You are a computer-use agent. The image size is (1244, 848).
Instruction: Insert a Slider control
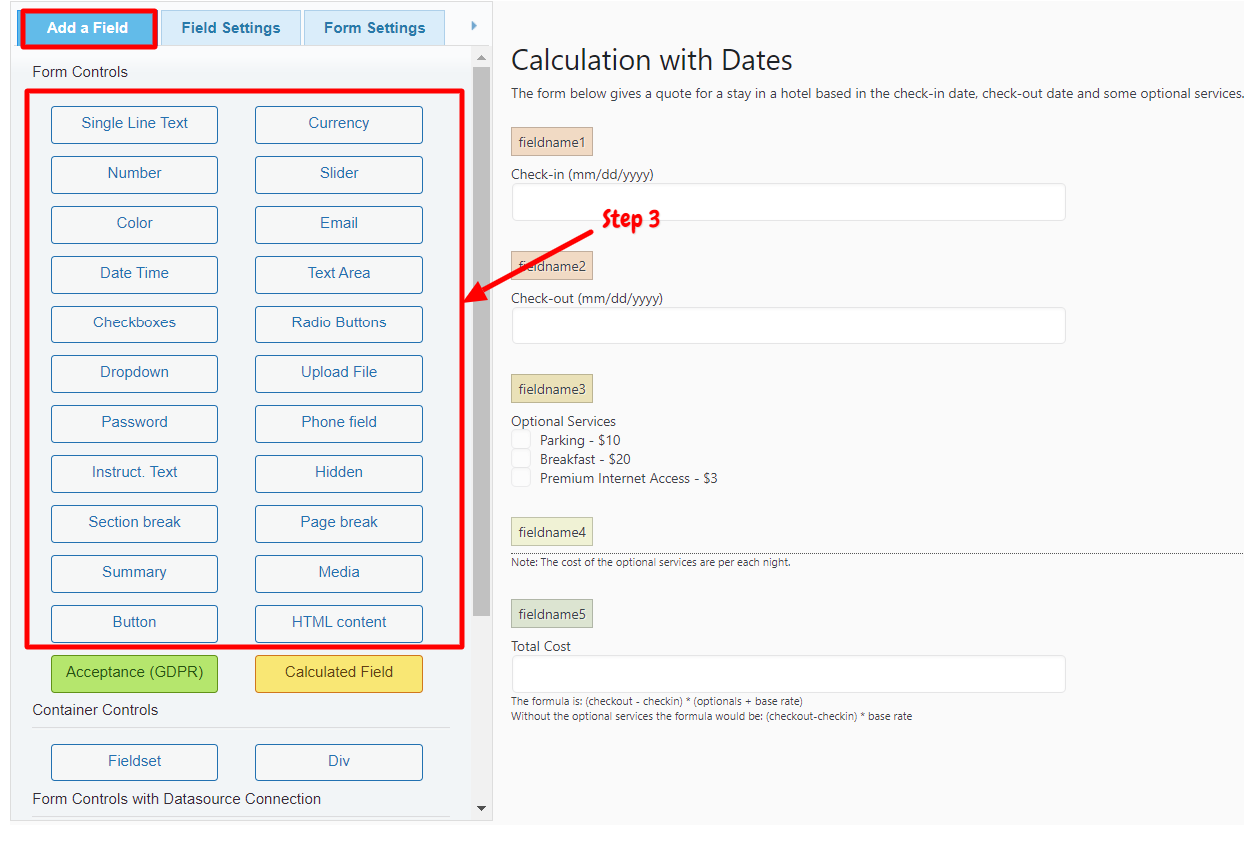339,174
